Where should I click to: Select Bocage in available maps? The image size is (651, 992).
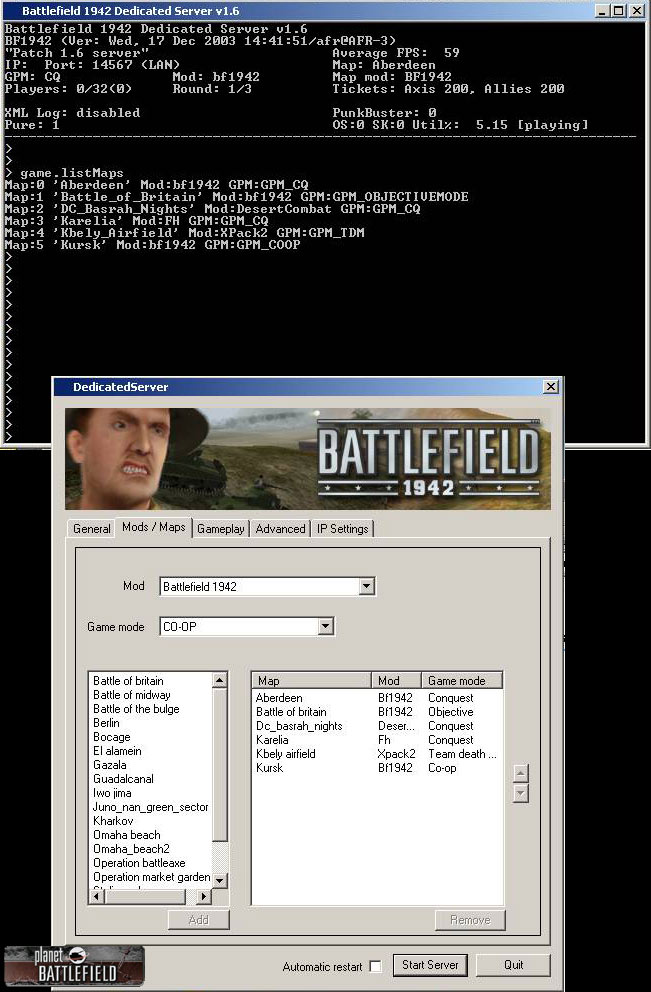(111, 737)
